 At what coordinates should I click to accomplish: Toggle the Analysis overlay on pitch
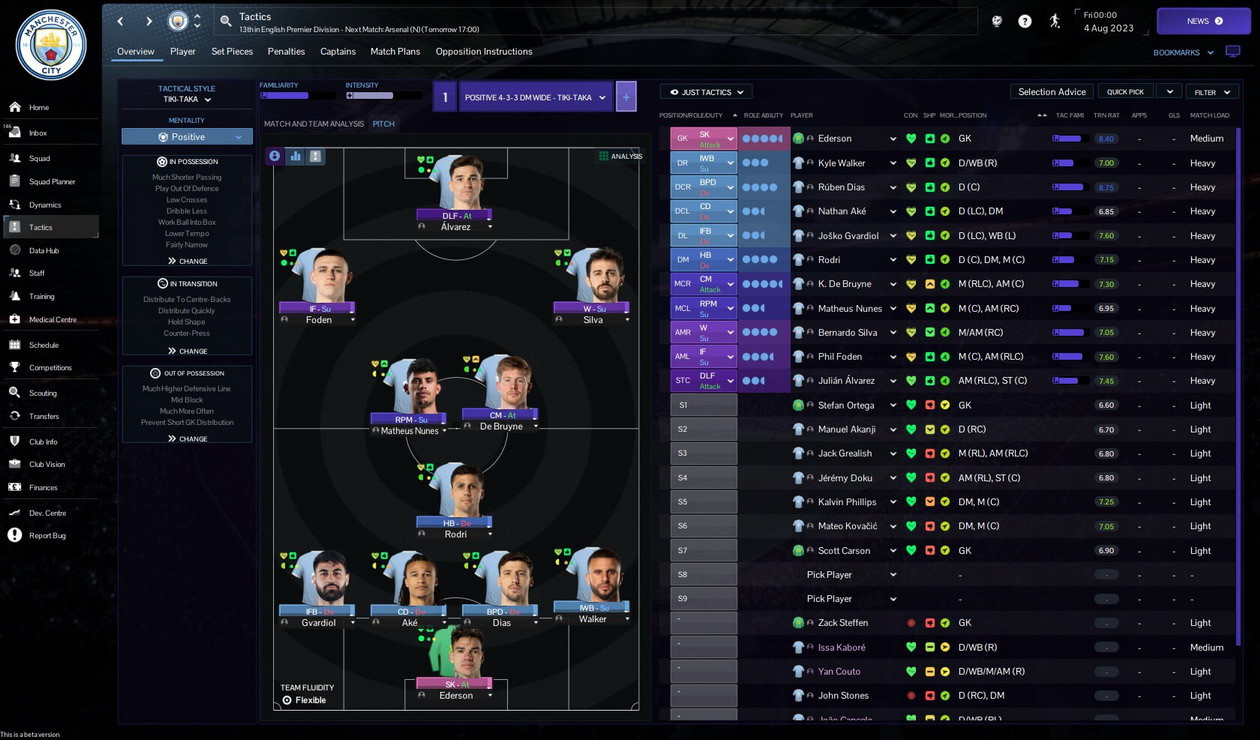tap(620, 156)
